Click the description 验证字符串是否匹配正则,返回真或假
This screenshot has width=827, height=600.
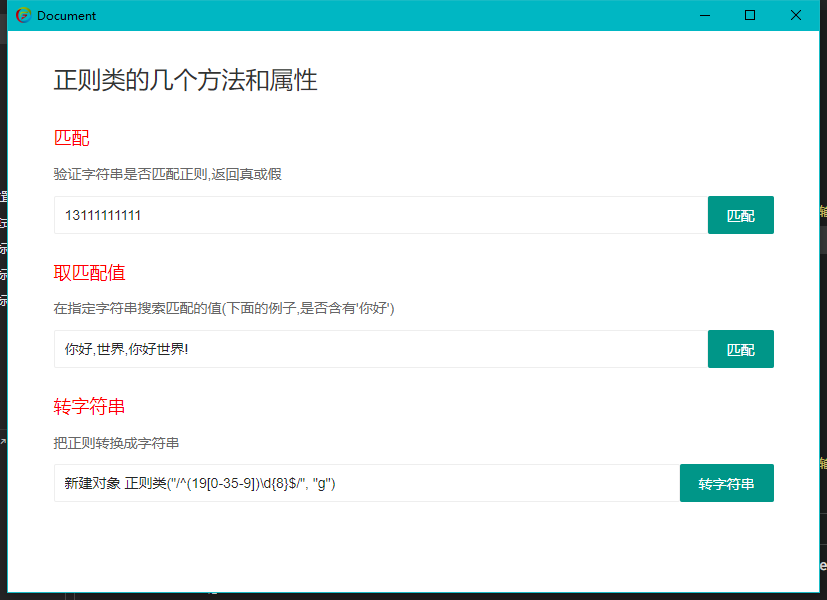pyautogui.click(x=168, y=174)
